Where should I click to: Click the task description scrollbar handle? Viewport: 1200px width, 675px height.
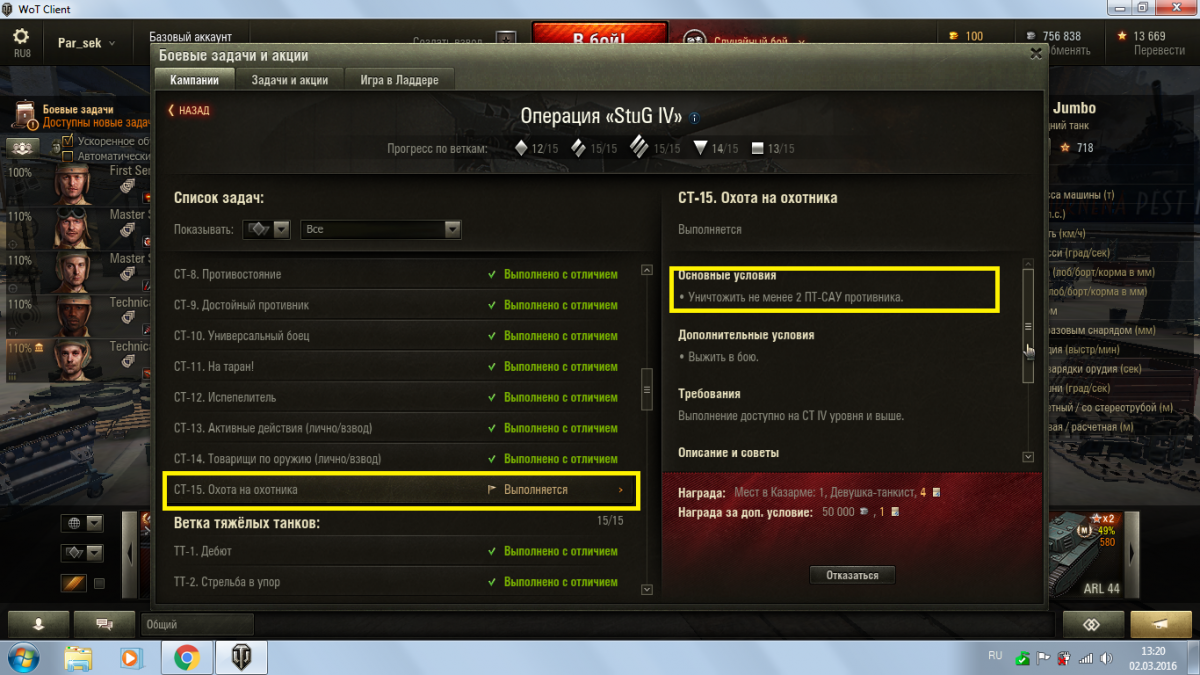tap(1028, 326)
